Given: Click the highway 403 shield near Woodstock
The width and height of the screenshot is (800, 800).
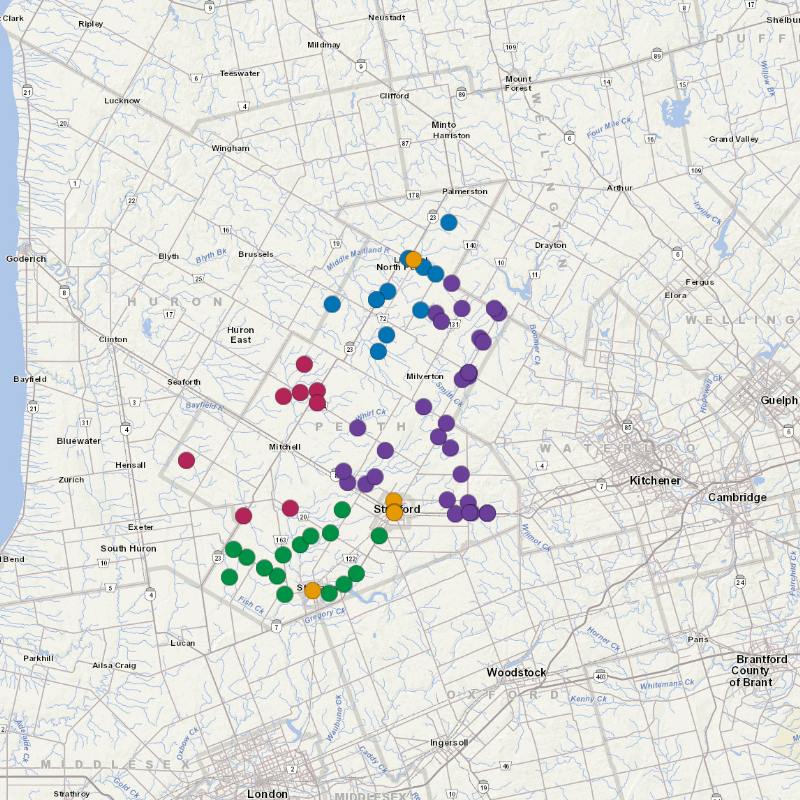Looking at the screenshot, I should tap(601, 677).
